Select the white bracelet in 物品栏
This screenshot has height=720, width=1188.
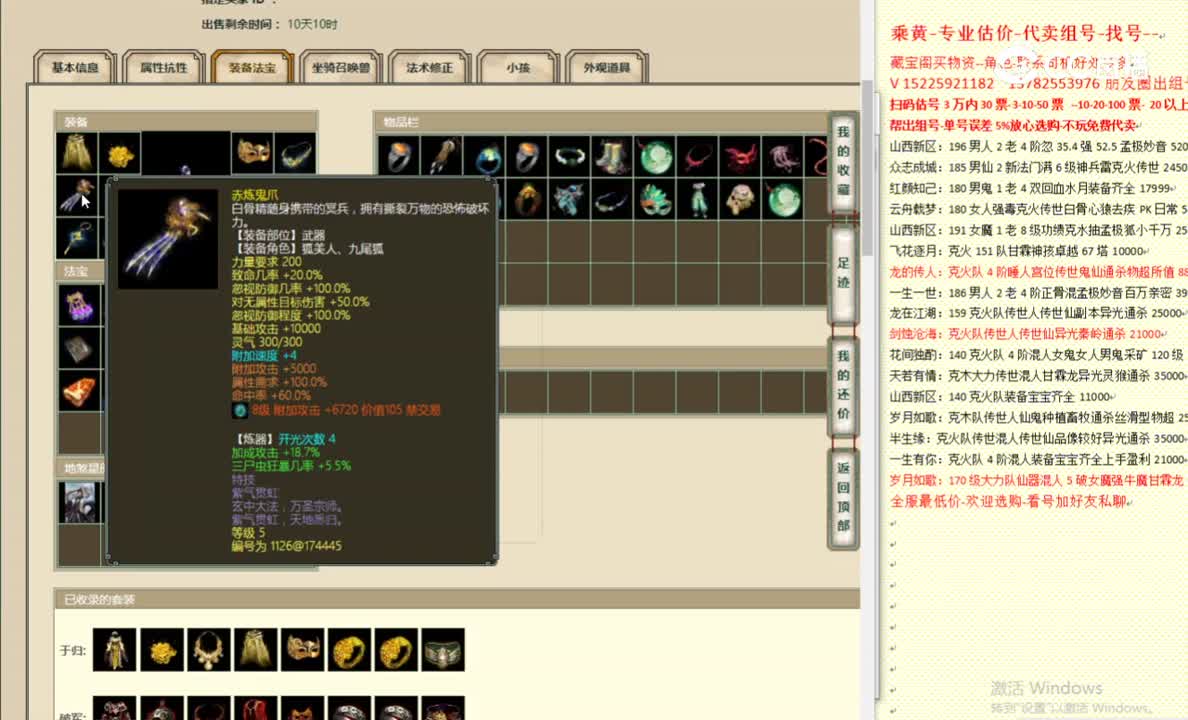570,156
